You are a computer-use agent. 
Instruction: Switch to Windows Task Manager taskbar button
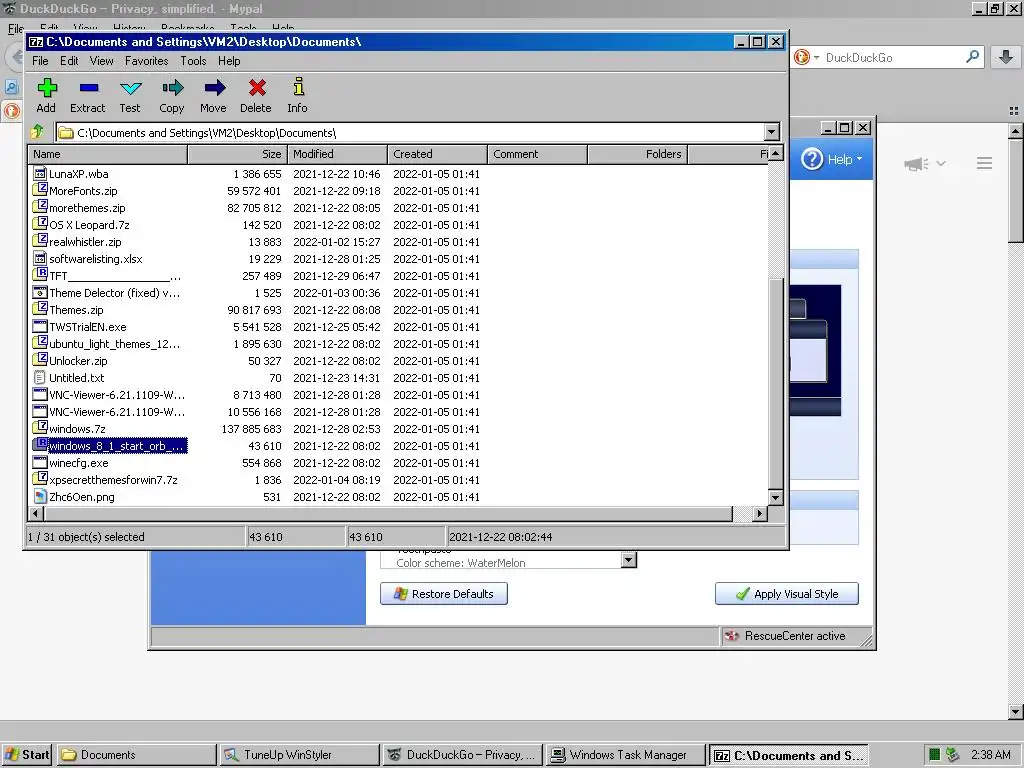coord(626,754)
